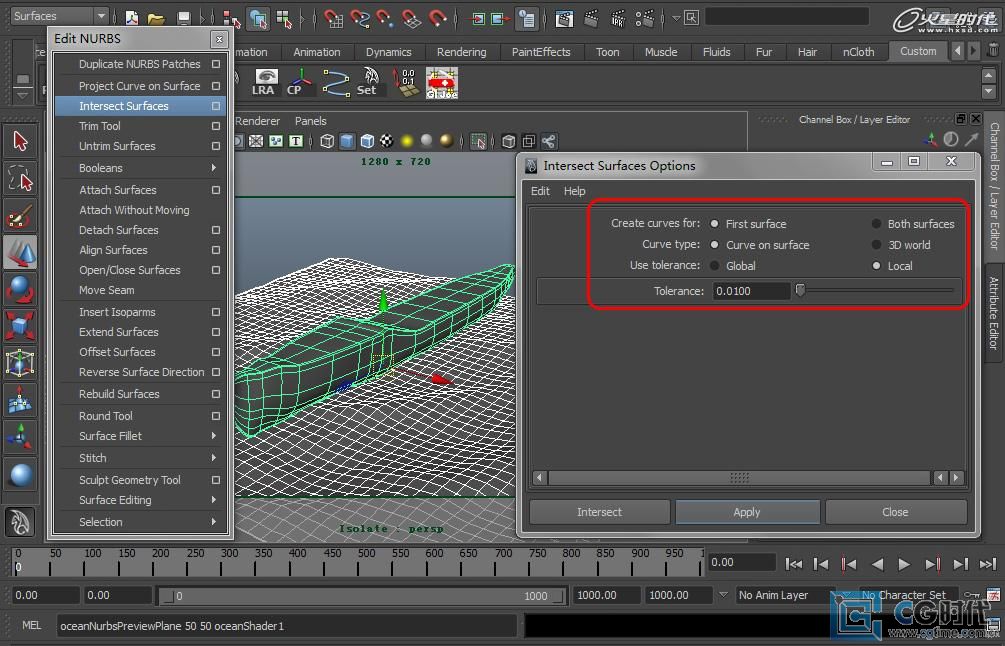1005x646 pixels.
Task: Click the yellow light sphere icon
Action: pos(406,141)
